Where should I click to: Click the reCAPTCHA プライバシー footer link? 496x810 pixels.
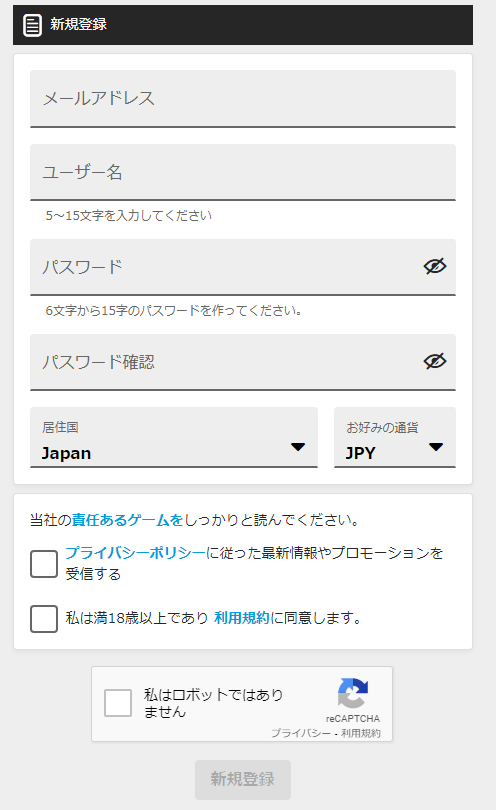(x=301, y=733)
